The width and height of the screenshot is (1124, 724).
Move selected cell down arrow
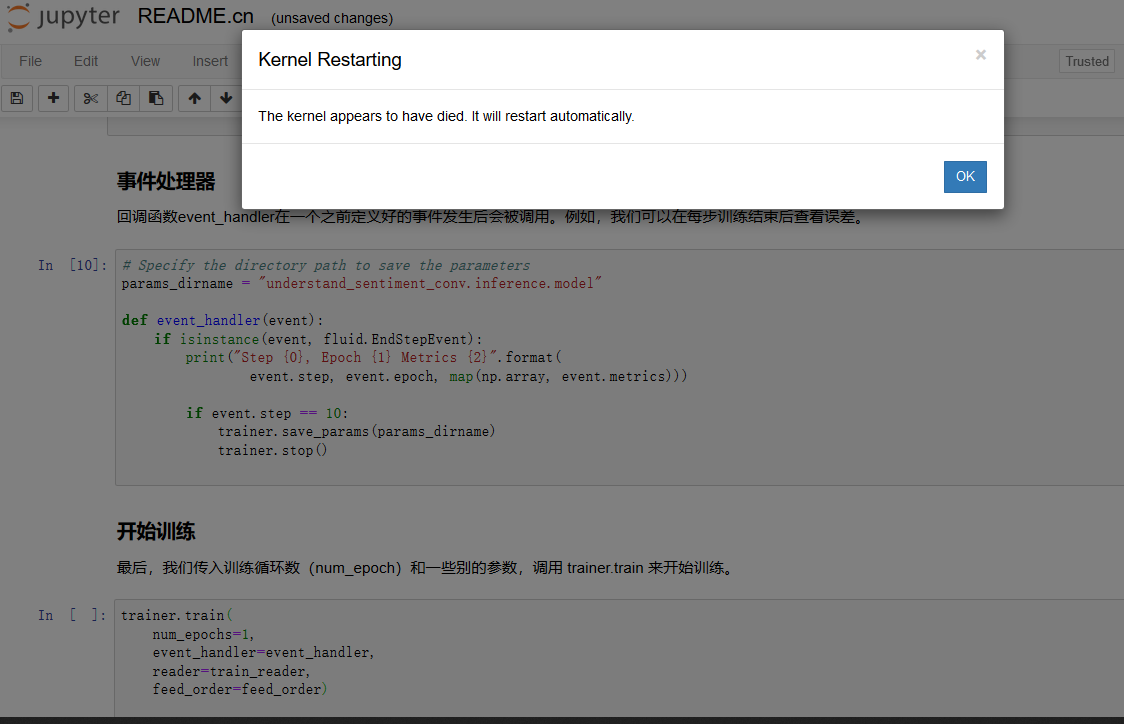226,98
